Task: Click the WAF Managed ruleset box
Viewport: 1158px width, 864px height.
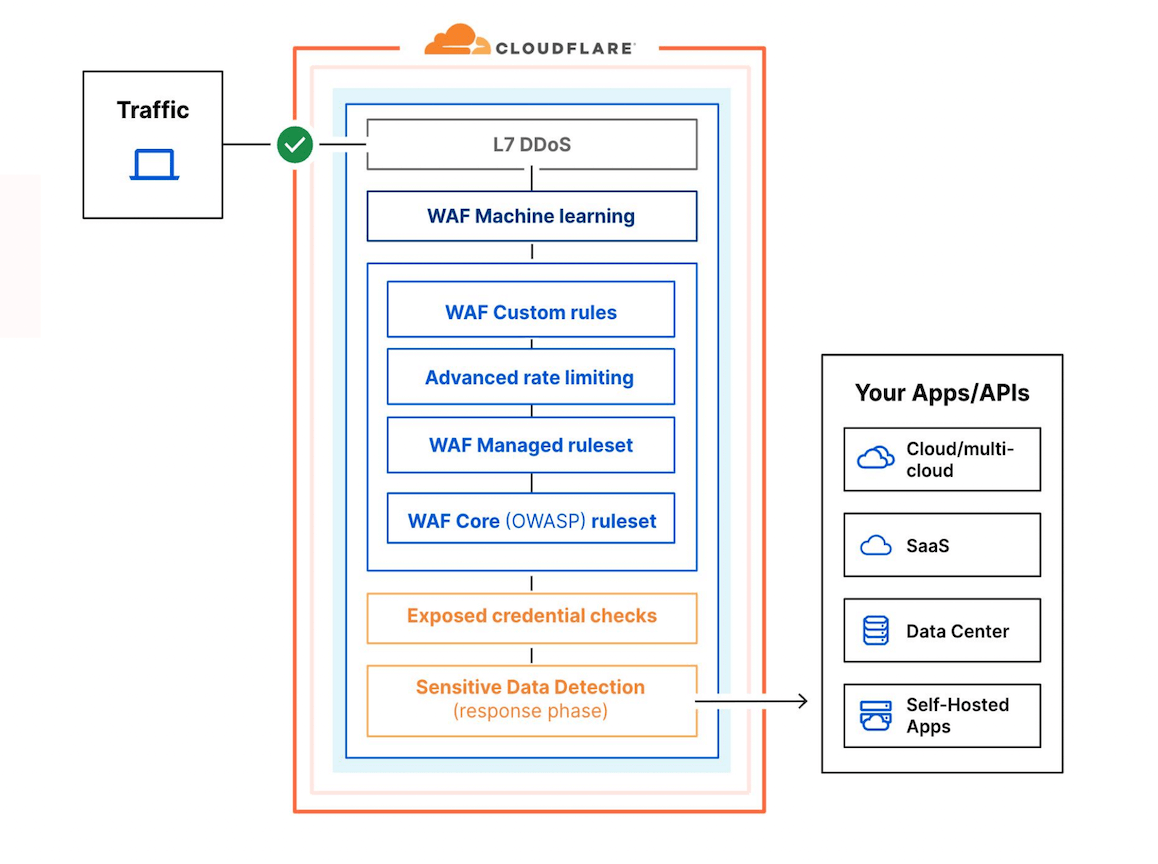Action: tap(531, 445)
